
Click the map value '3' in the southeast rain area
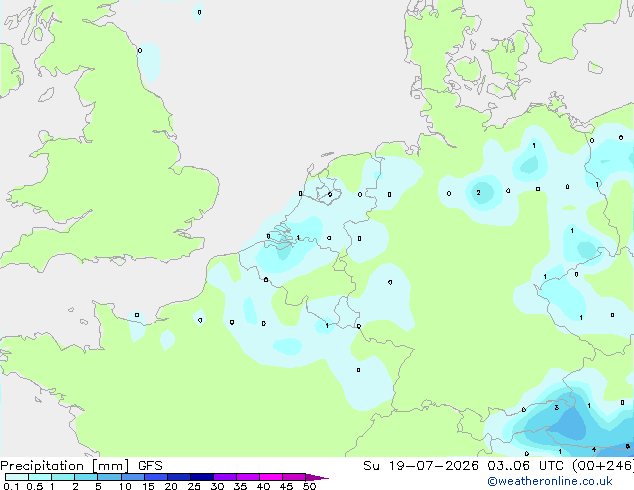[x=557, y=408]
